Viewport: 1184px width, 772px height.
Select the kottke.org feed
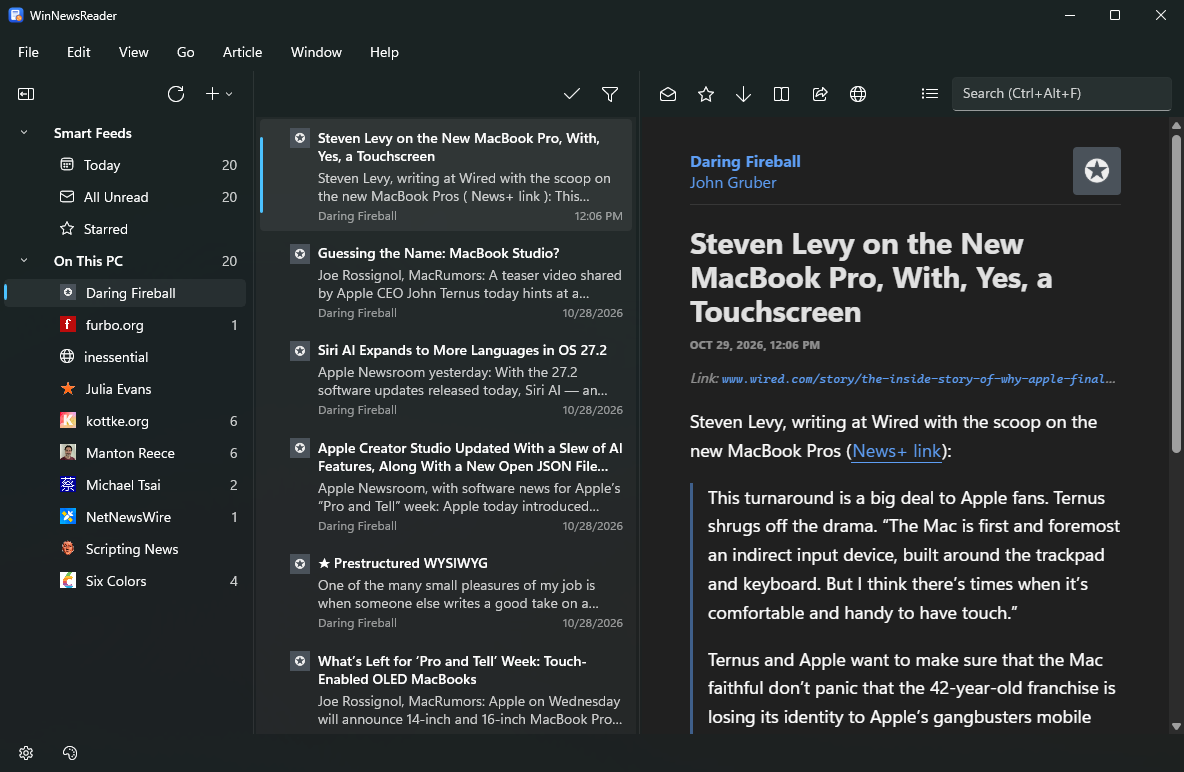125,421
